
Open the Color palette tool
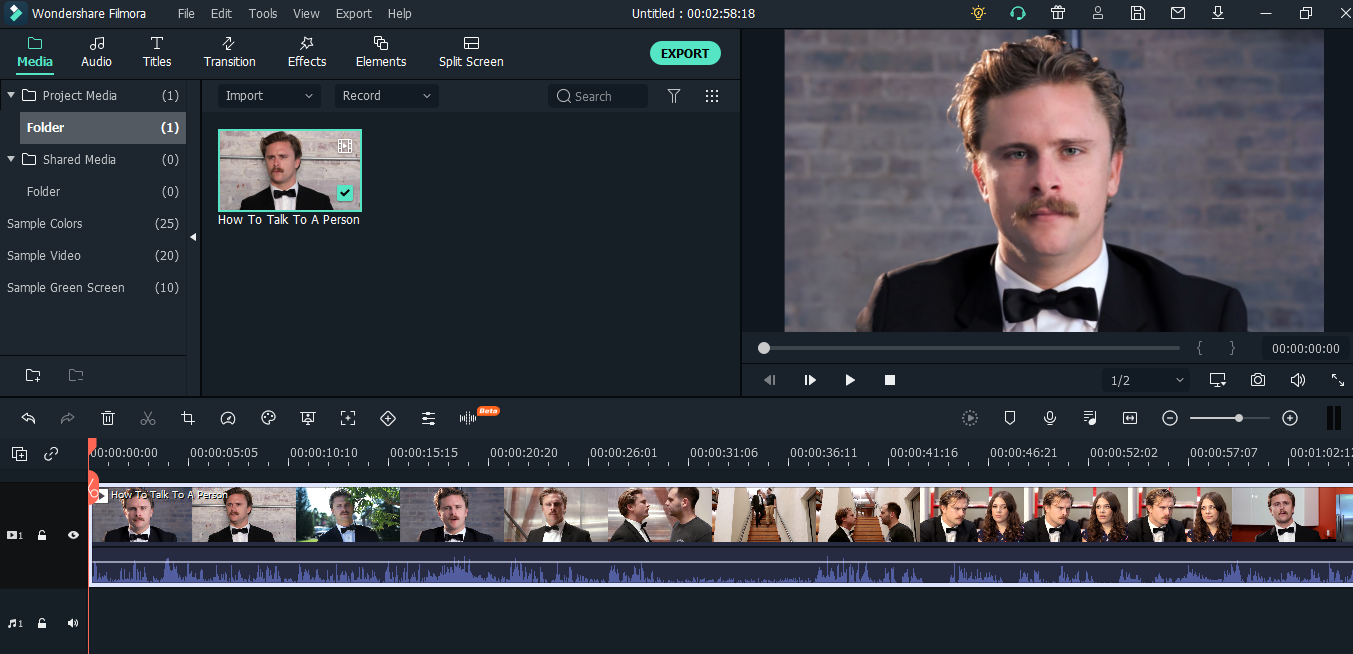pos(268,418)
